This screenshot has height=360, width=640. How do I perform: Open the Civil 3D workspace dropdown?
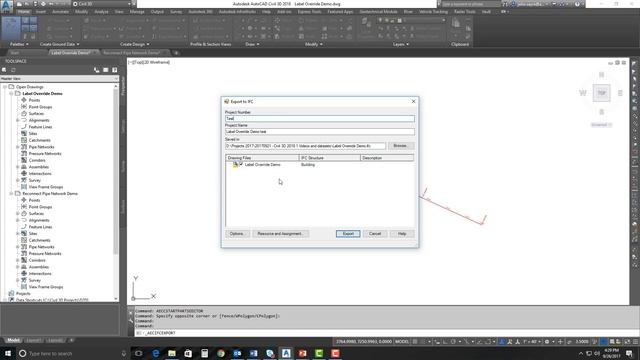[x=102, y=4]
